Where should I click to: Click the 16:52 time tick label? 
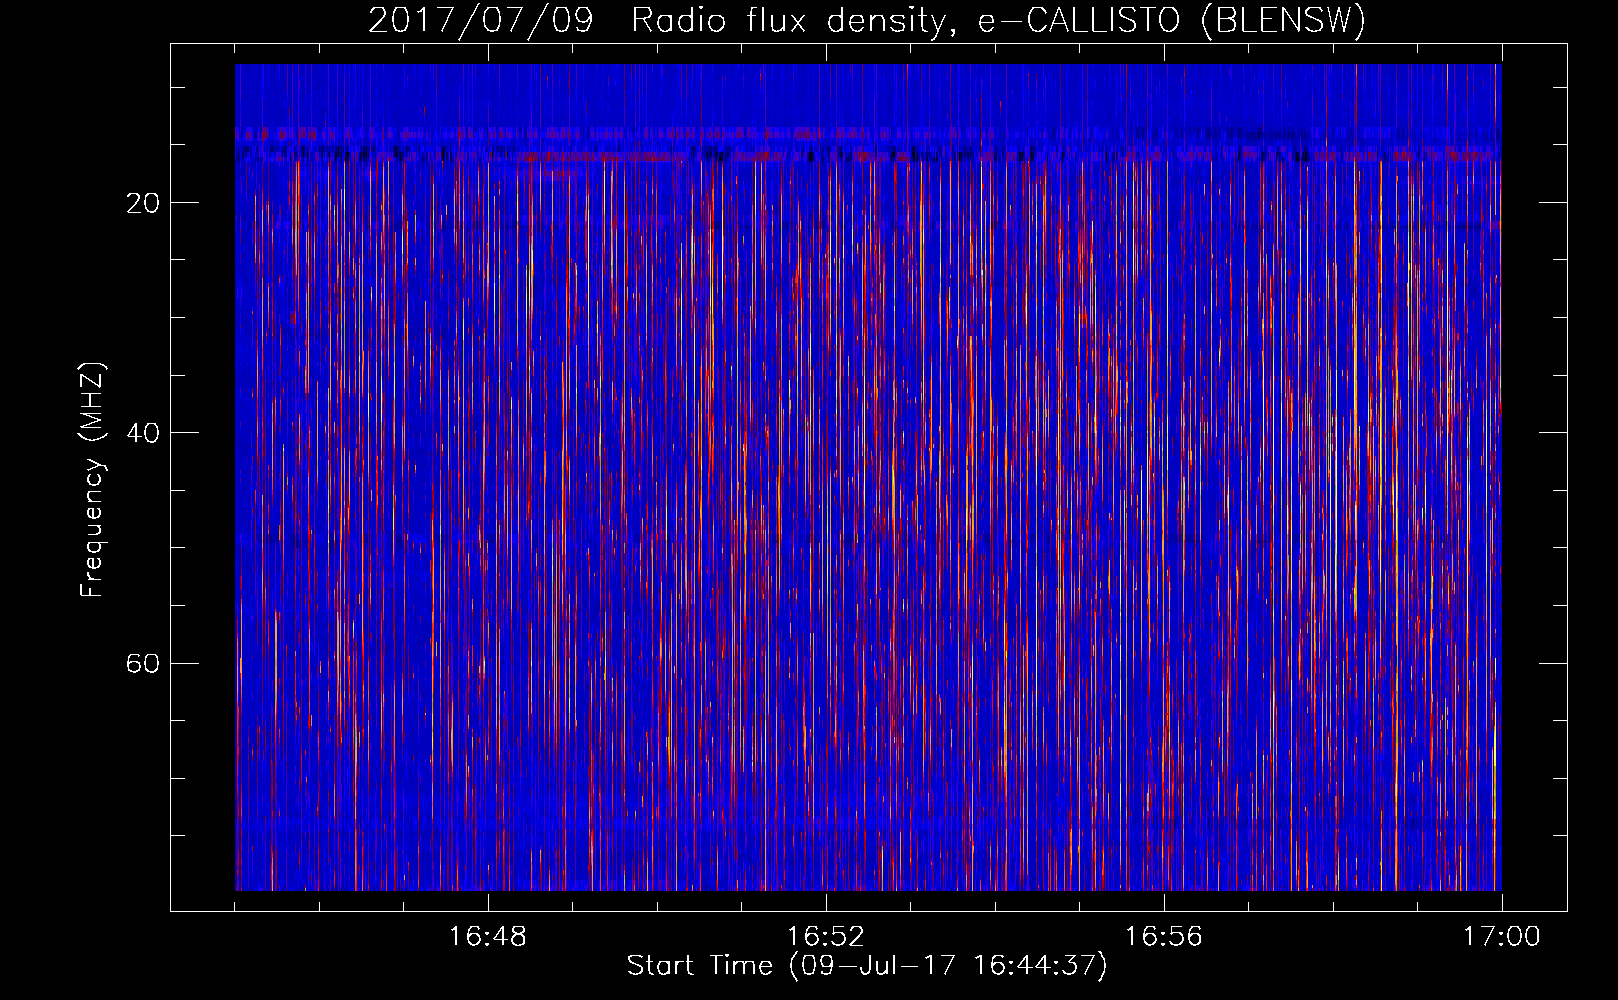825,937
